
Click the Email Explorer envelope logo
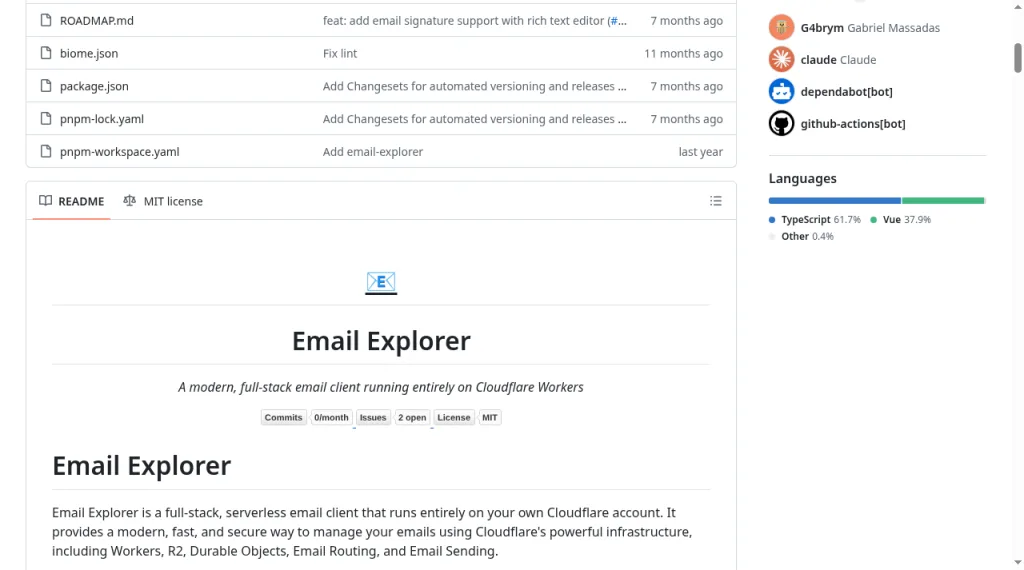click(x=381, y=282)
